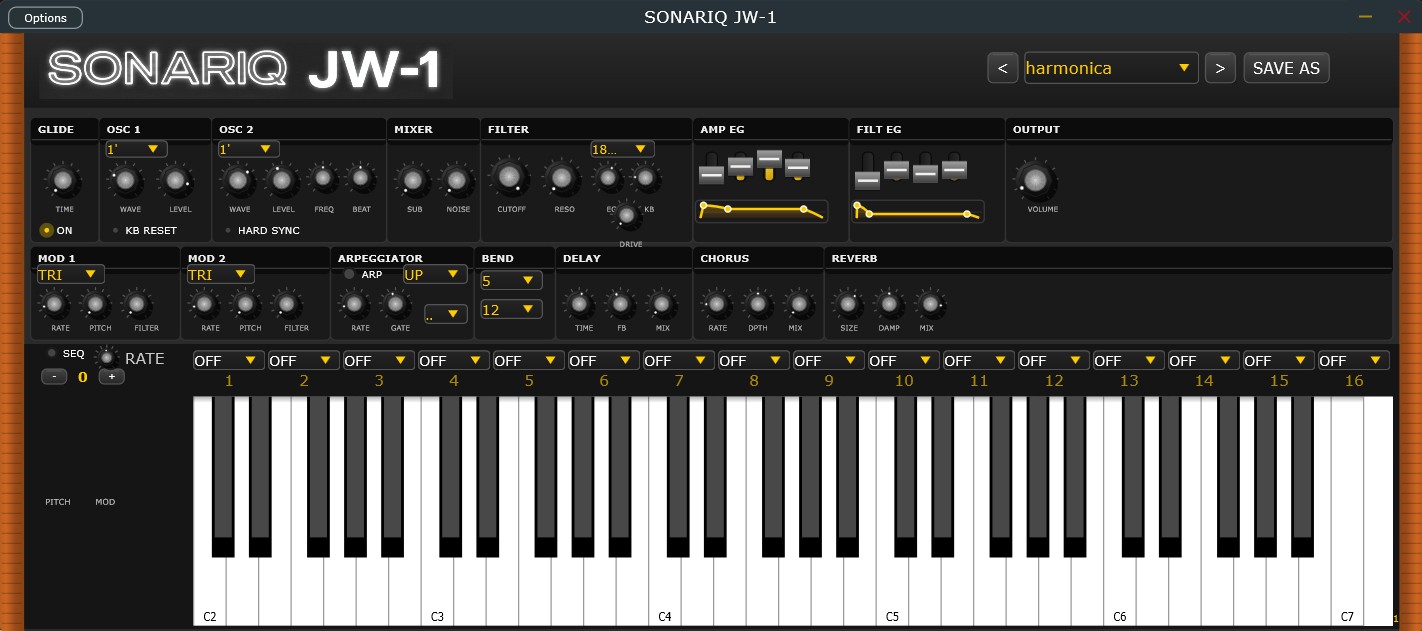1422x631 pixels.
Task: Click the SAVE AS button
Action: [x=1286, y=68]
